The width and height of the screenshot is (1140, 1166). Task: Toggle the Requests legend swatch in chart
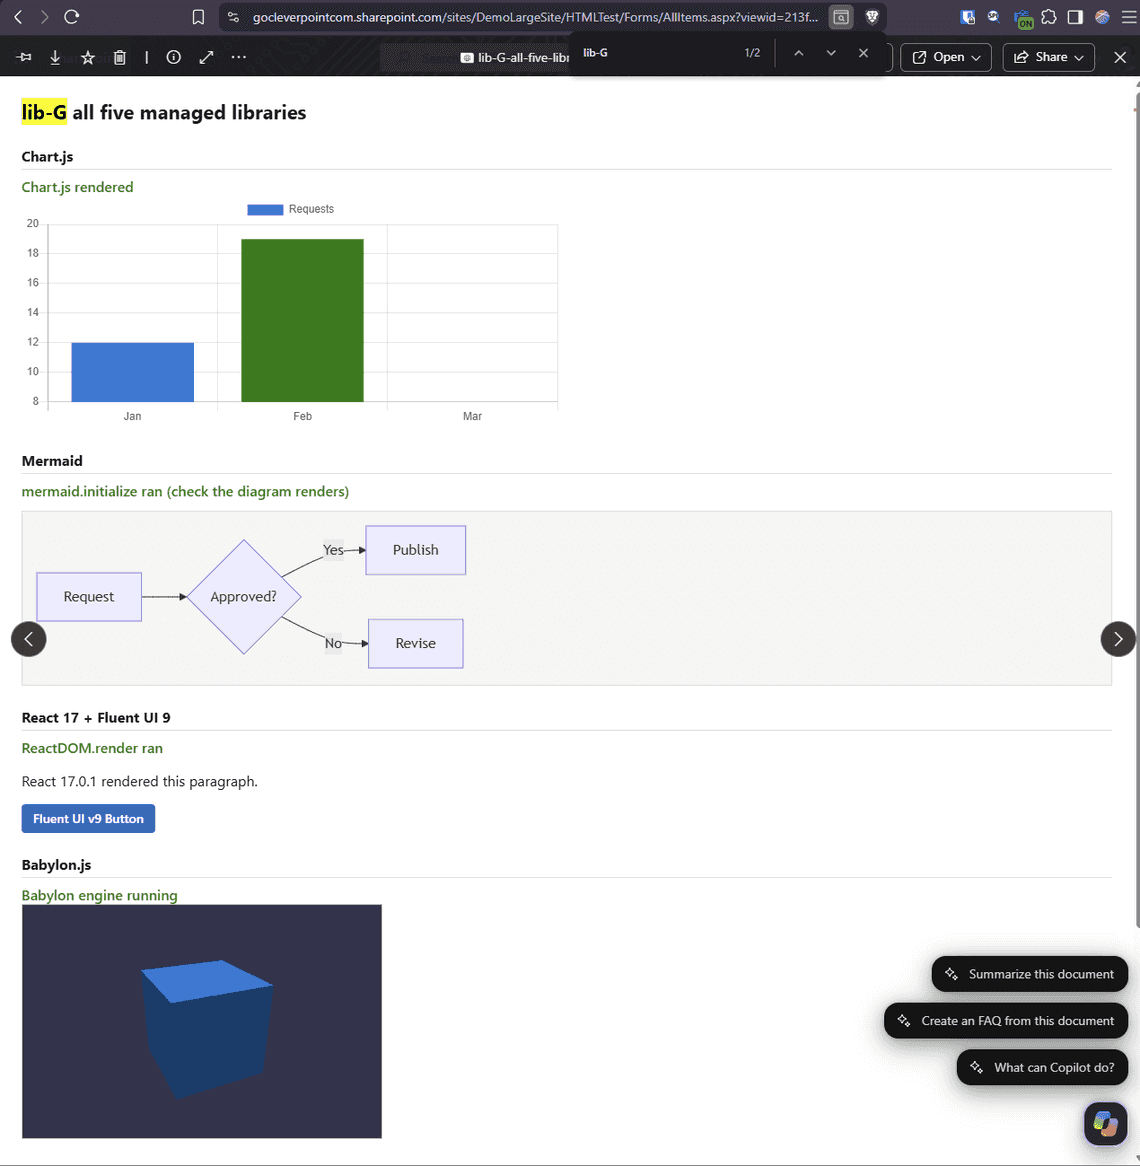click(x=265, y=210)
